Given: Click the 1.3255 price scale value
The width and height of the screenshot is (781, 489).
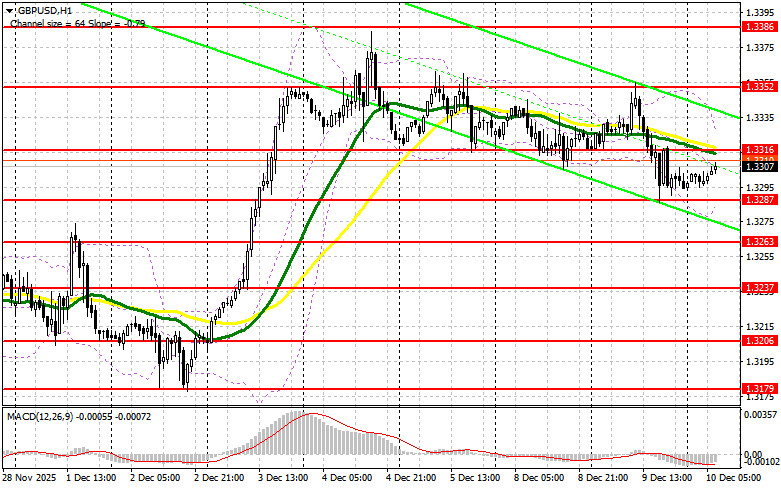Looking at the screenshot, I should click(x=760, y=256).
